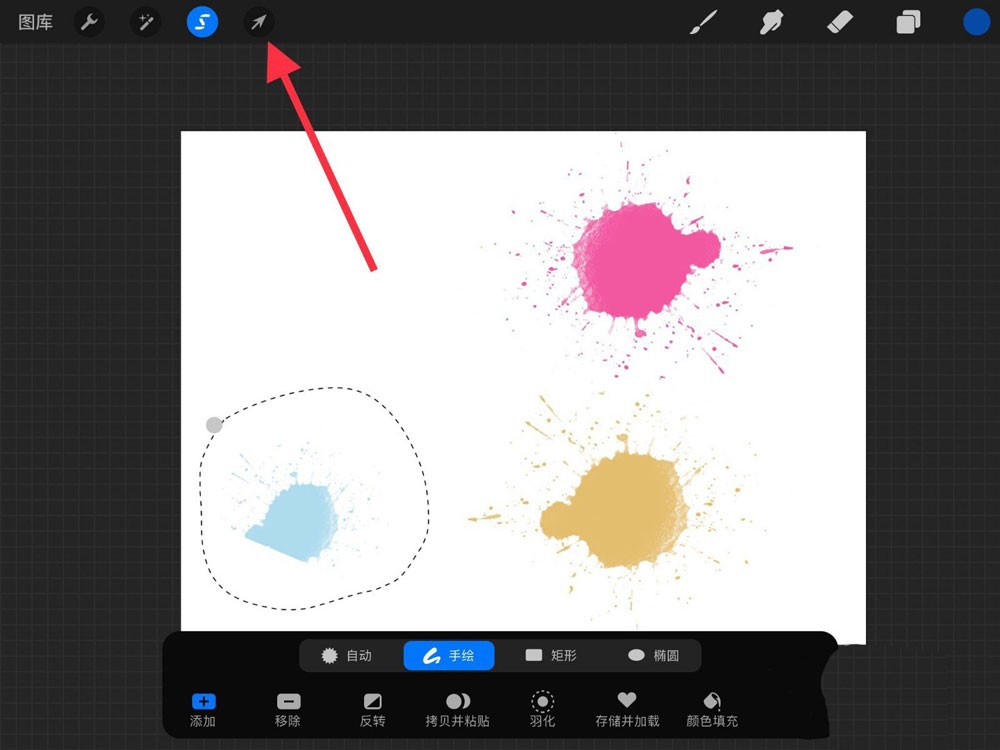Select the Smudge finger tool
The width and height of the screenshot is (1000, 750).
pyautogui.click(x=771, y=23)
